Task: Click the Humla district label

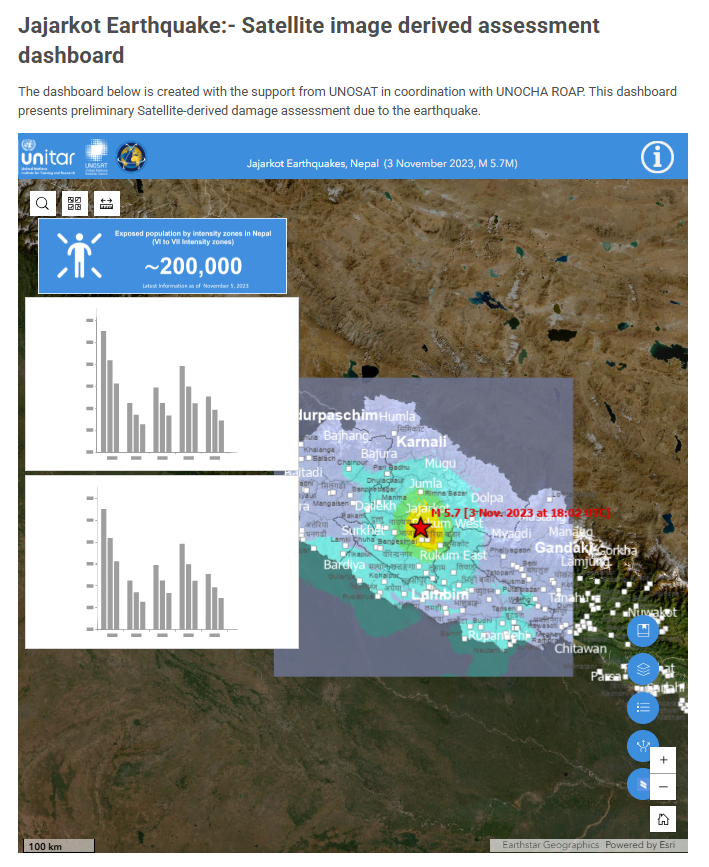Action: coord(397,416)
